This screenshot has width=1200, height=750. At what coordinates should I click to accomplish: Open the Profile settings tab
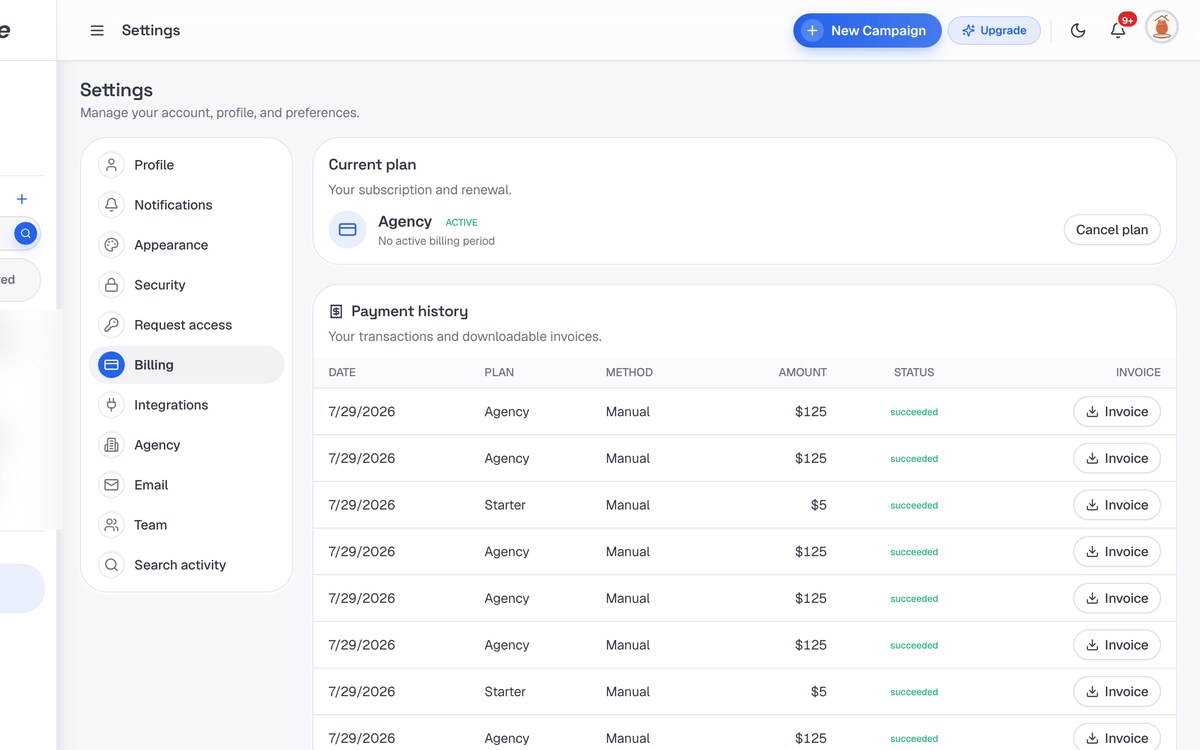(x=187, y=165)
